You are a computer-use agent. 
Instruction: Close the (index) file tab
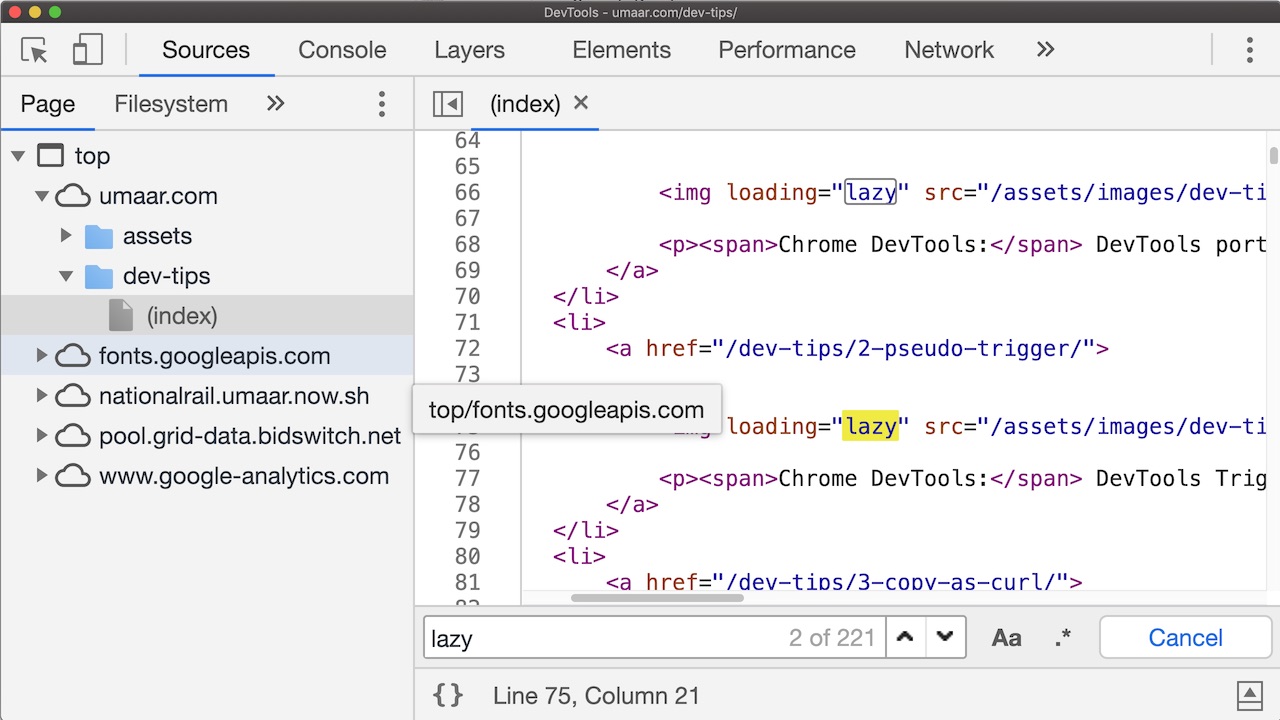click(581, 102)
